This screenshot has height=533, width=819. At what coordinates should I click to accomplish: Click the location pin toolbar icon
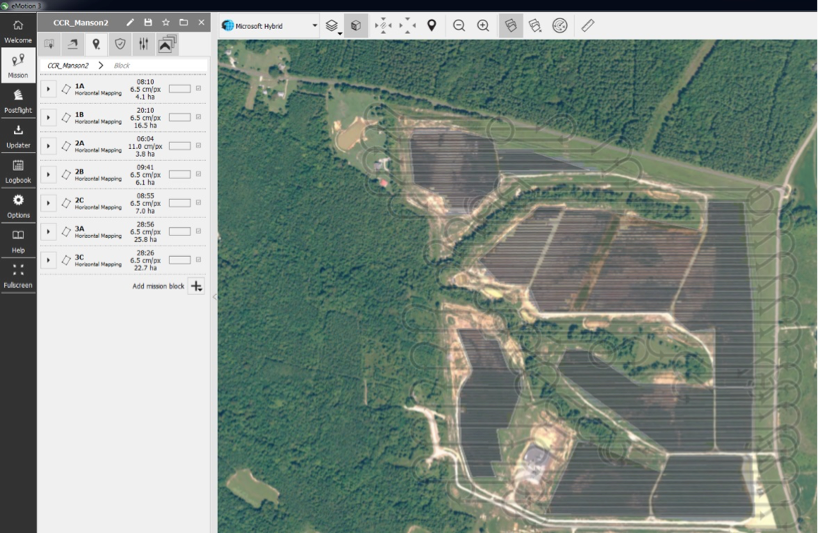(x=431, y=26)
